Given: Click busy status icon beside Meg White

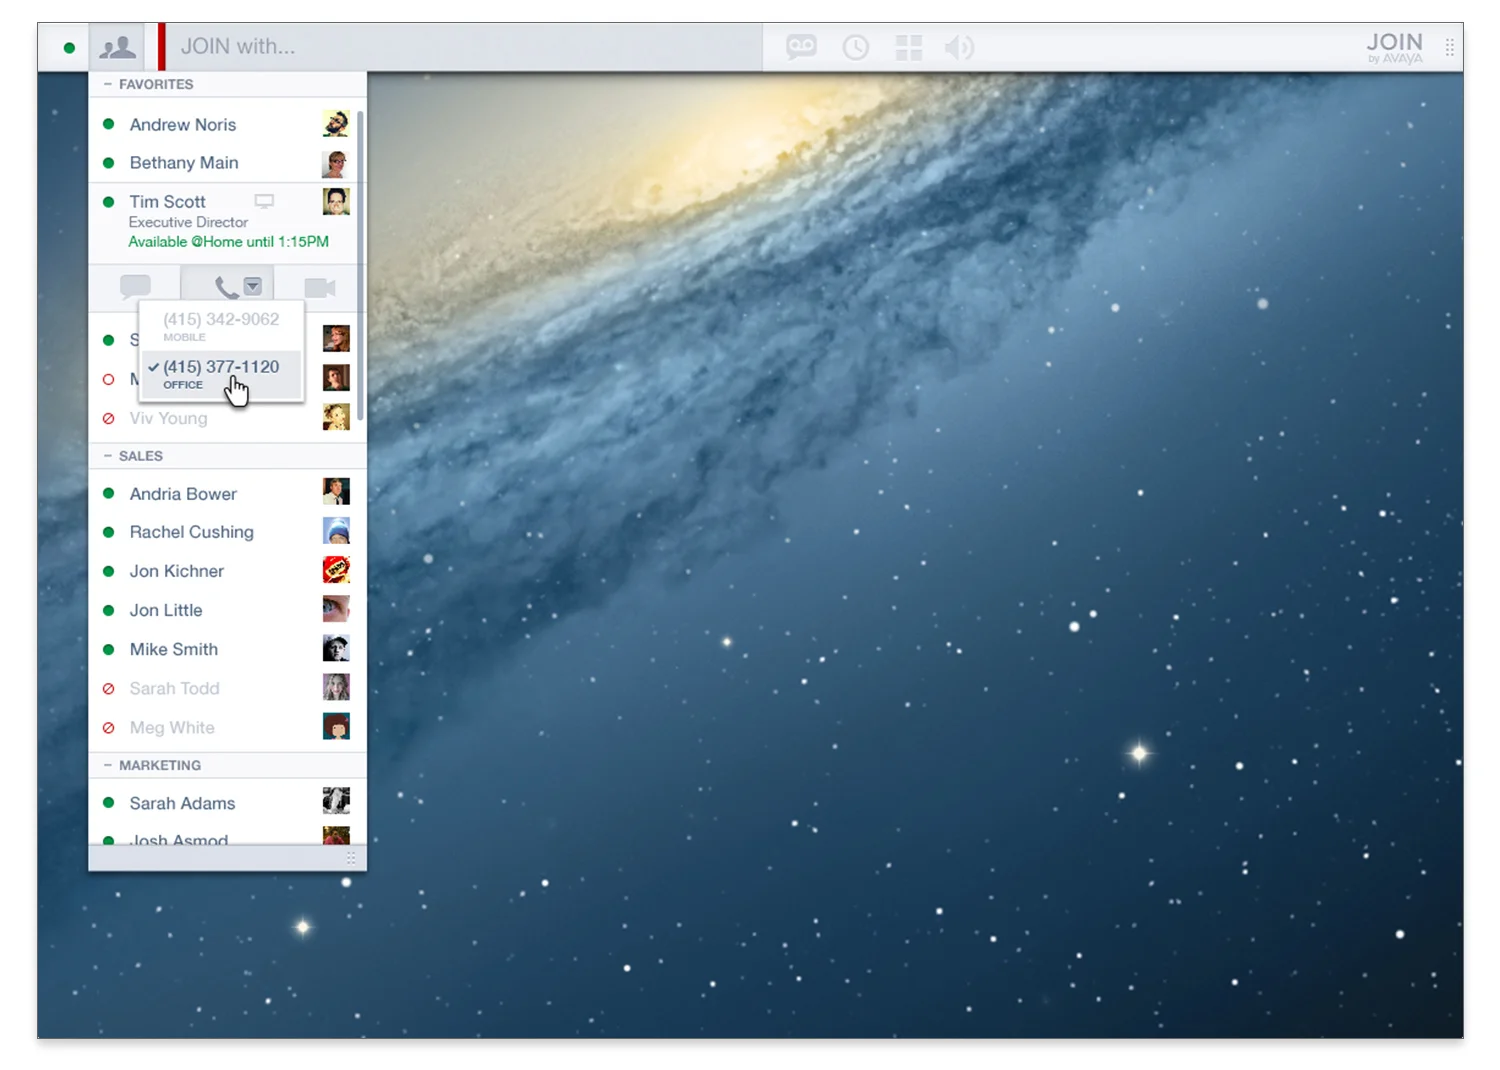Looking at the screenshot, I should (x=108, y=728).
